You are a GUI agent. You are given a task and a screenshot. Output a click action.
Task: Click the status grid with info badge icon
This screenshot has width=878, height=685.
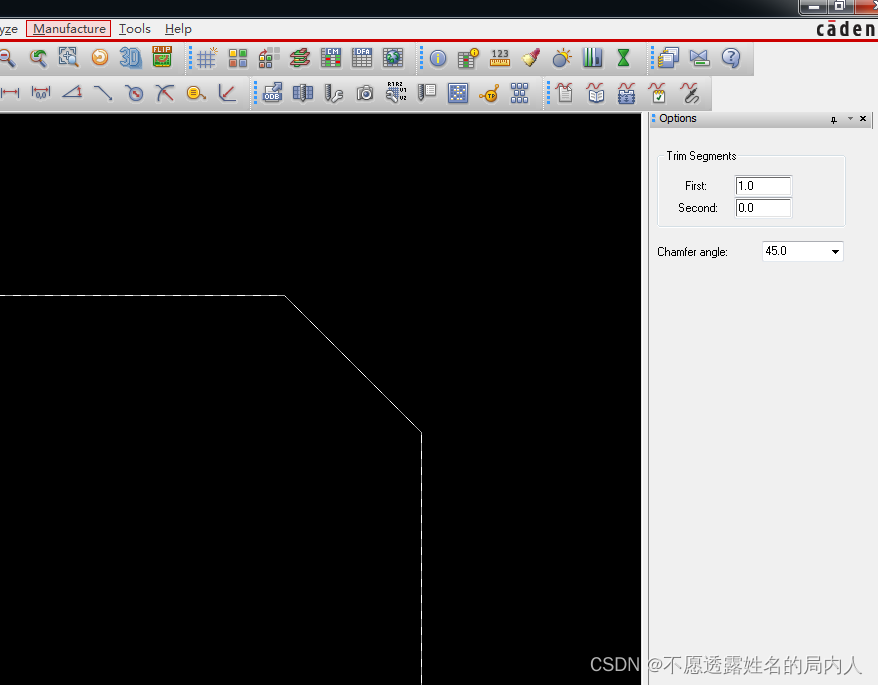click(468, 58)
